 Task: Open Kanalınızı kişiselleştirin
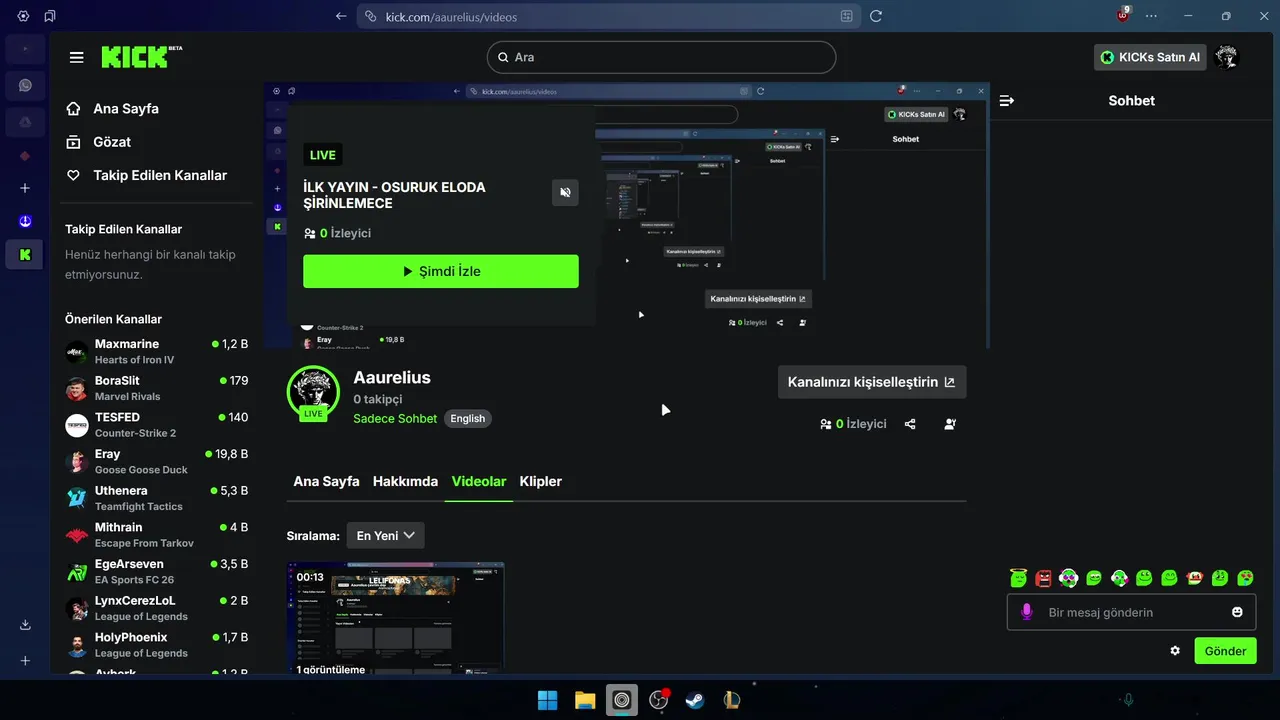pos(872,382)
